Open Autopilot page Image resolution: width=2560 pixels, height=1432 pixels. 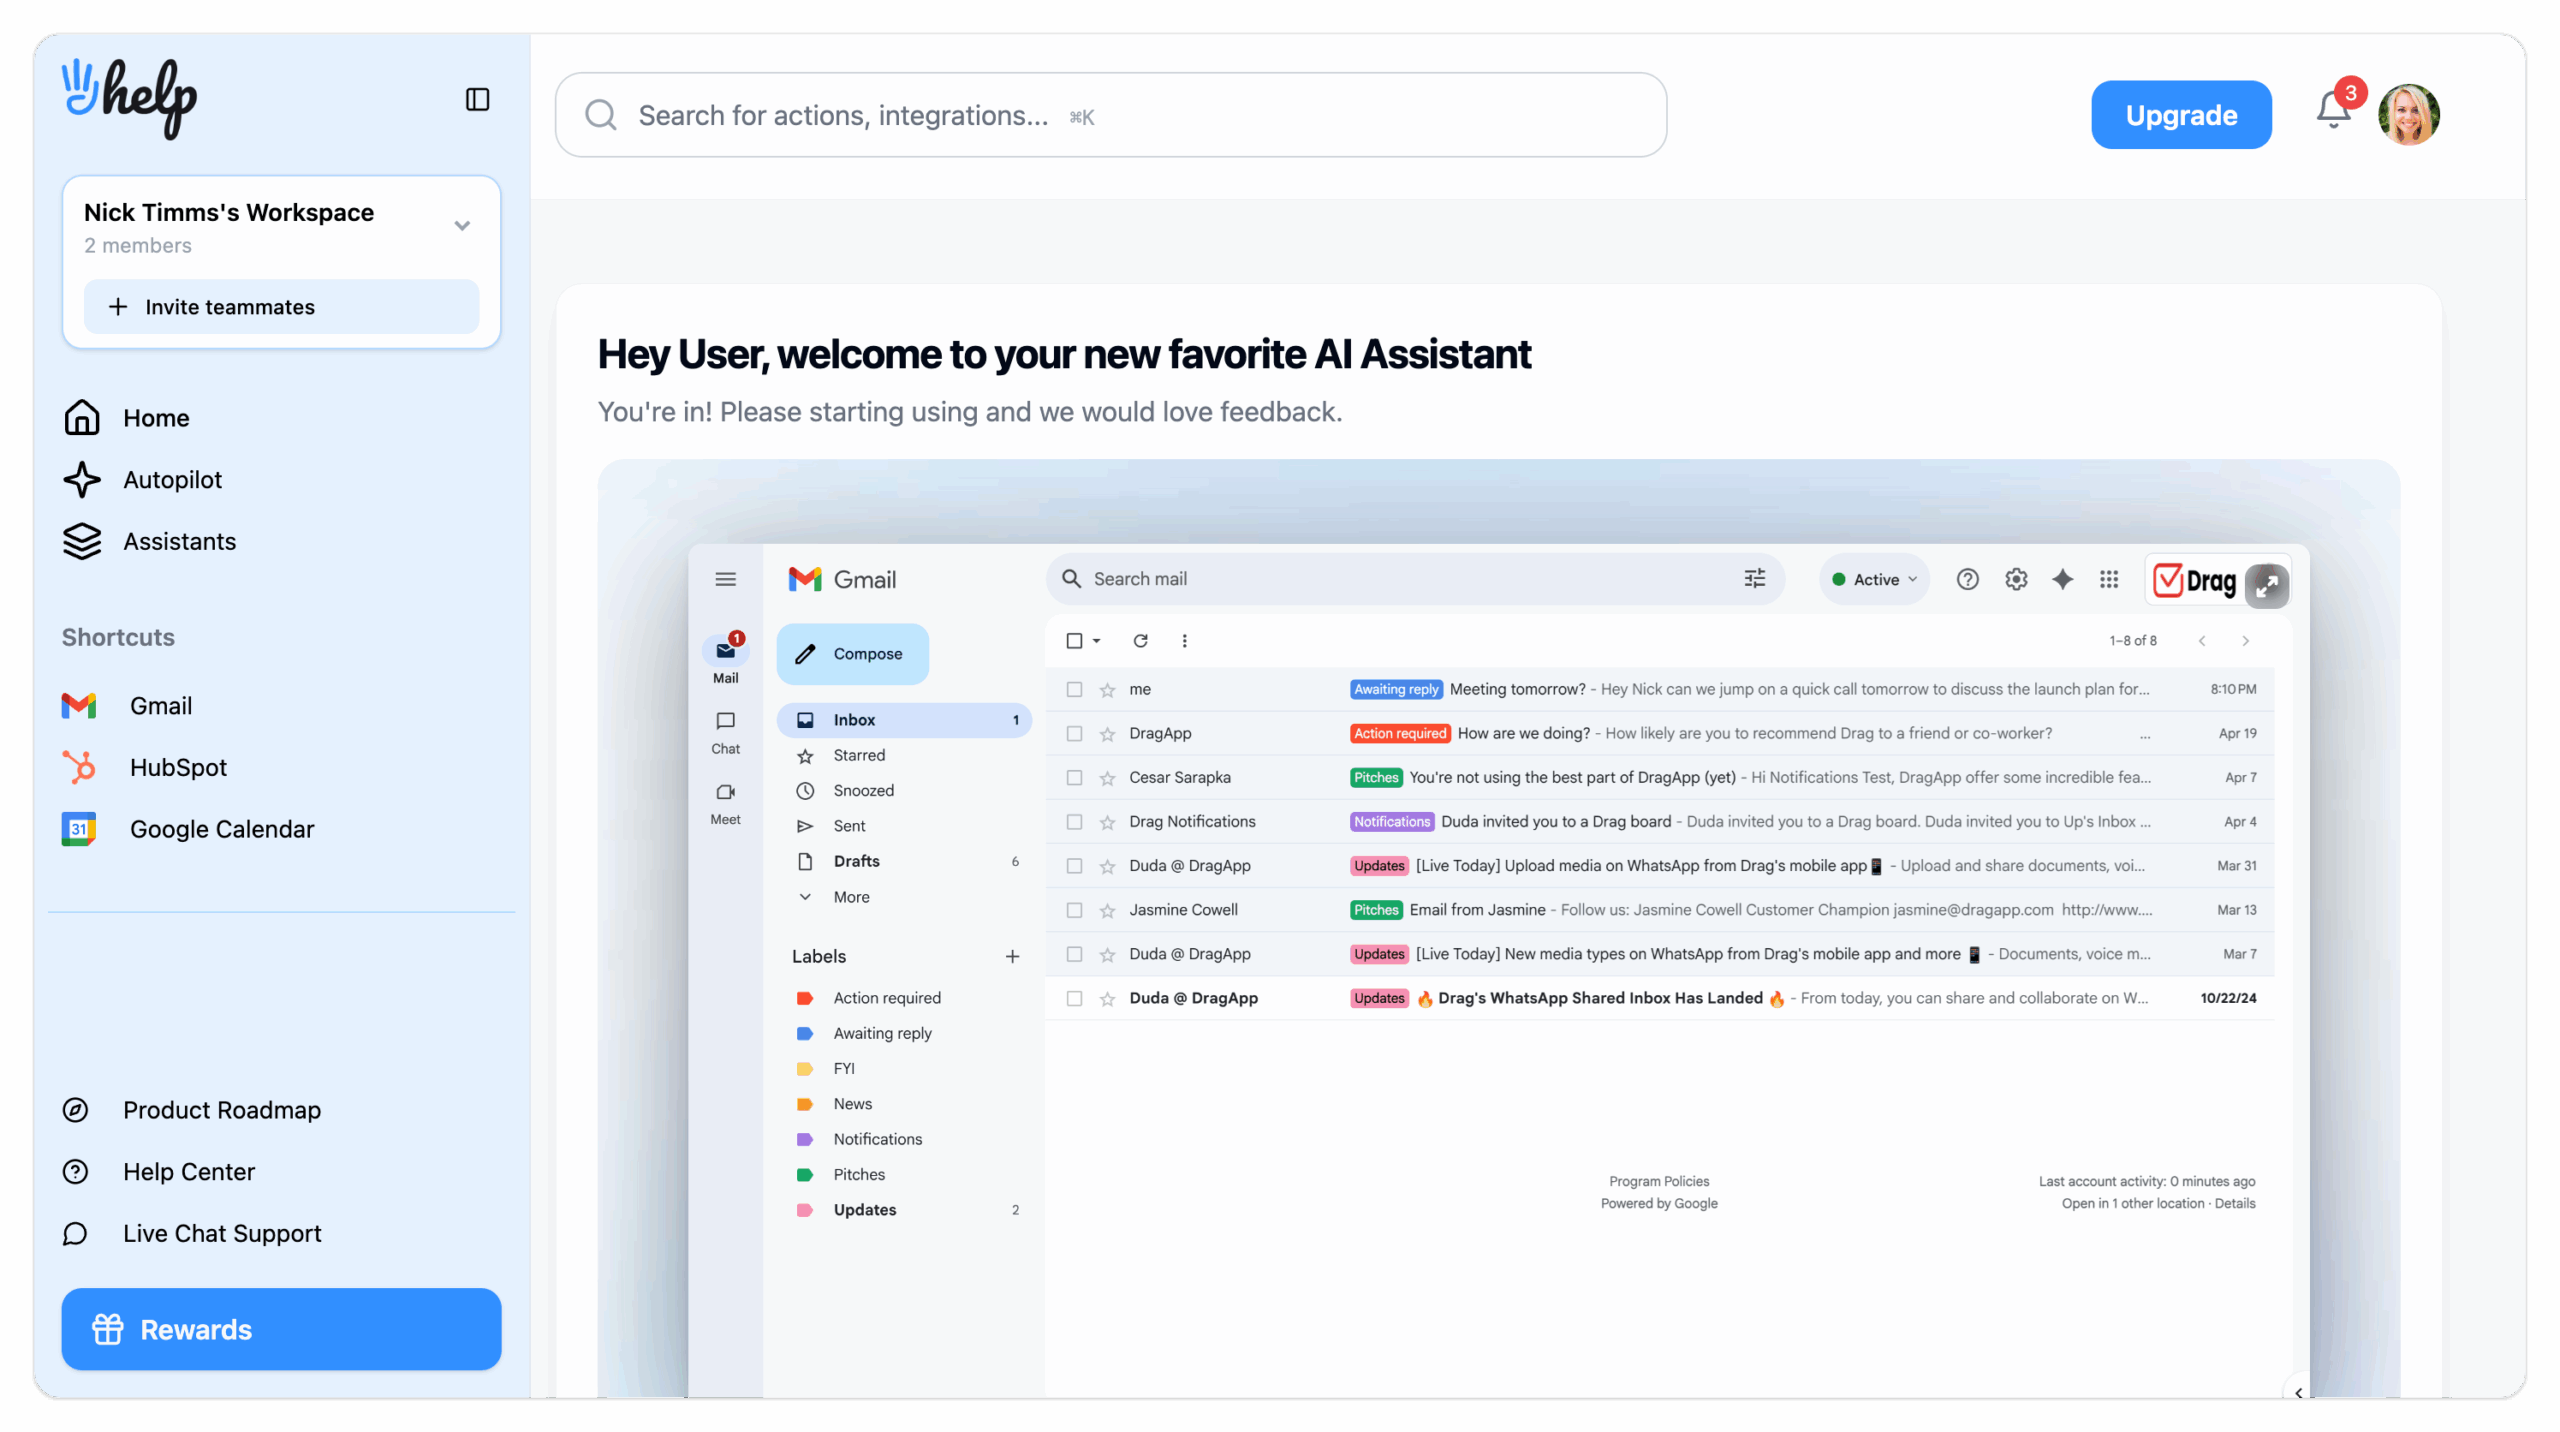point(142,480)
